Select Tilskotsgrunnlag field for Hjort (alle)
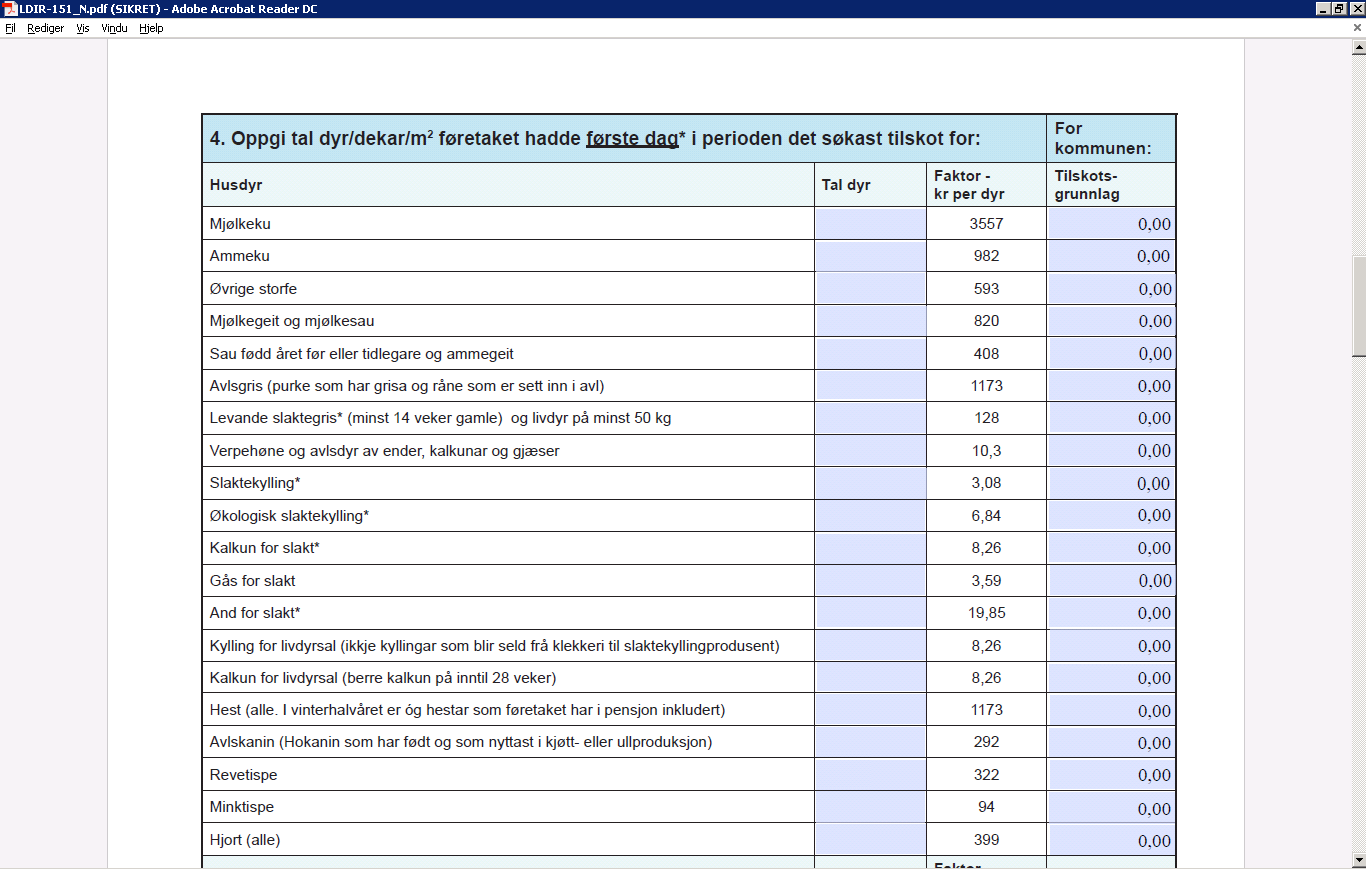Image resolution: width=1366 pixels, height=870 pixels. tap(1111, 840)
